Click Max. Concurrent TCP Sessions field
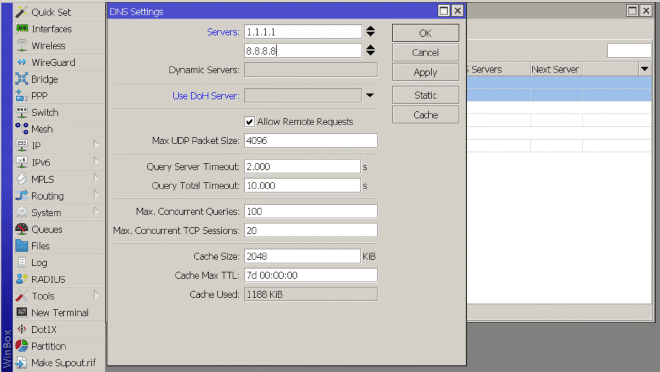Screen dimensions: 660x372 311,230
